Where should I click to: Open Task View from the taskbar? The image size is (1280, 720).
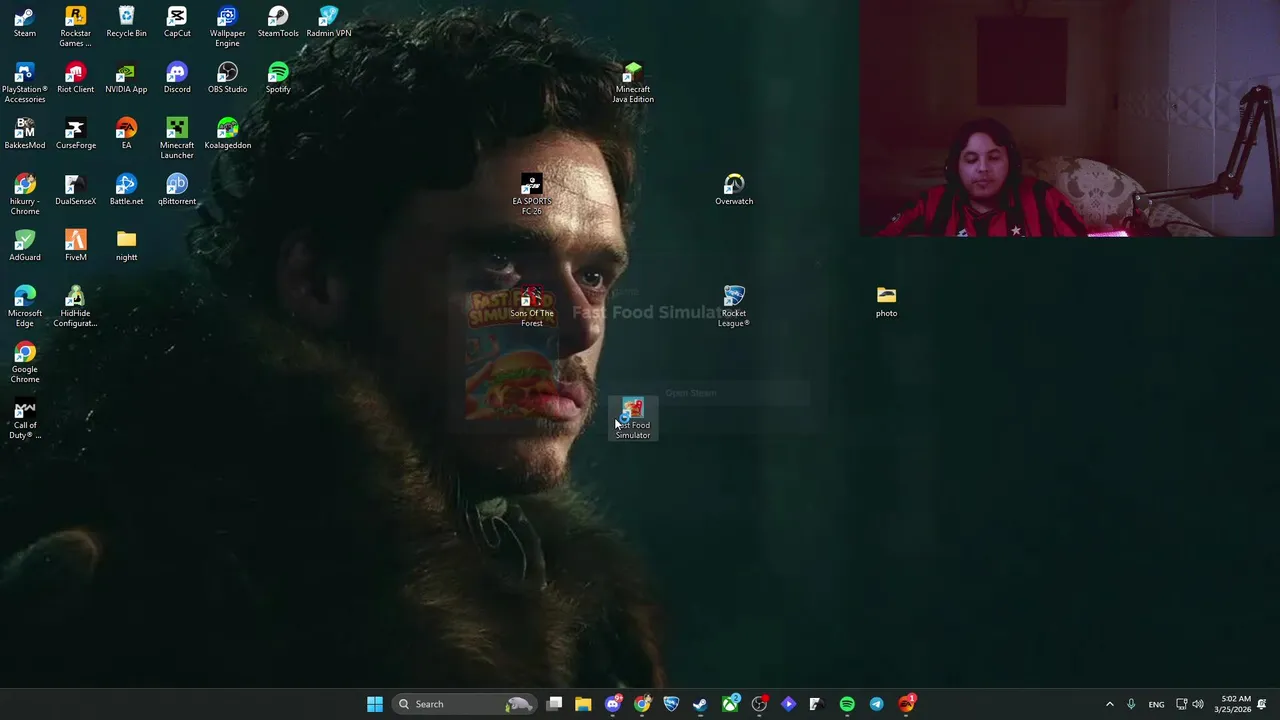(x=555, y=704)
